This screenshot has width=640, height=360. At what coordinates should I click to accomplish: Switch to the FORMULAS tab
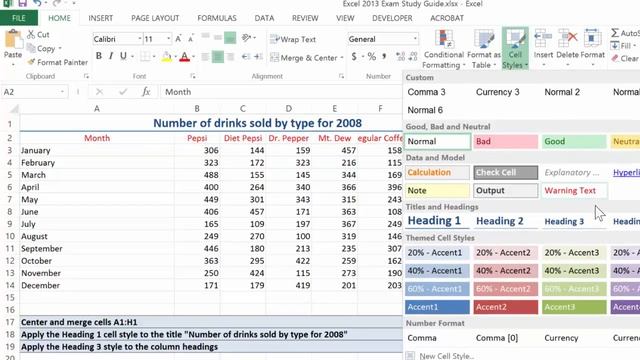coord(217,18)
